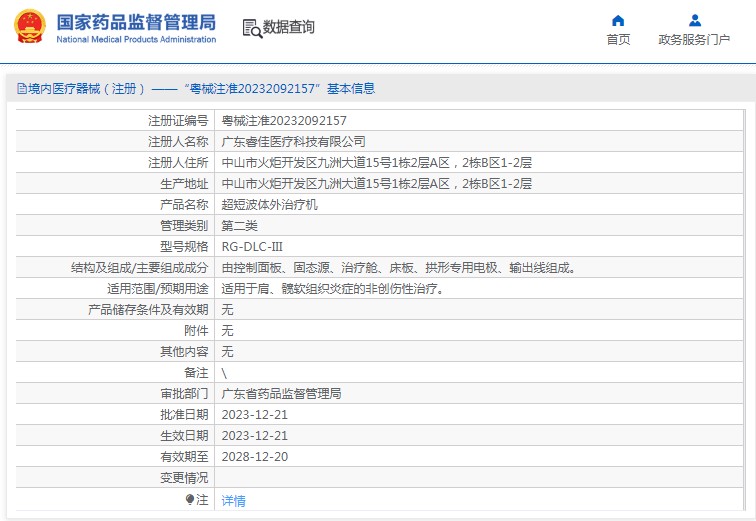Click the 注册人住所 label
Image resolution: width=756 pixels, height=521 pixels.
[x=178, y=162]
